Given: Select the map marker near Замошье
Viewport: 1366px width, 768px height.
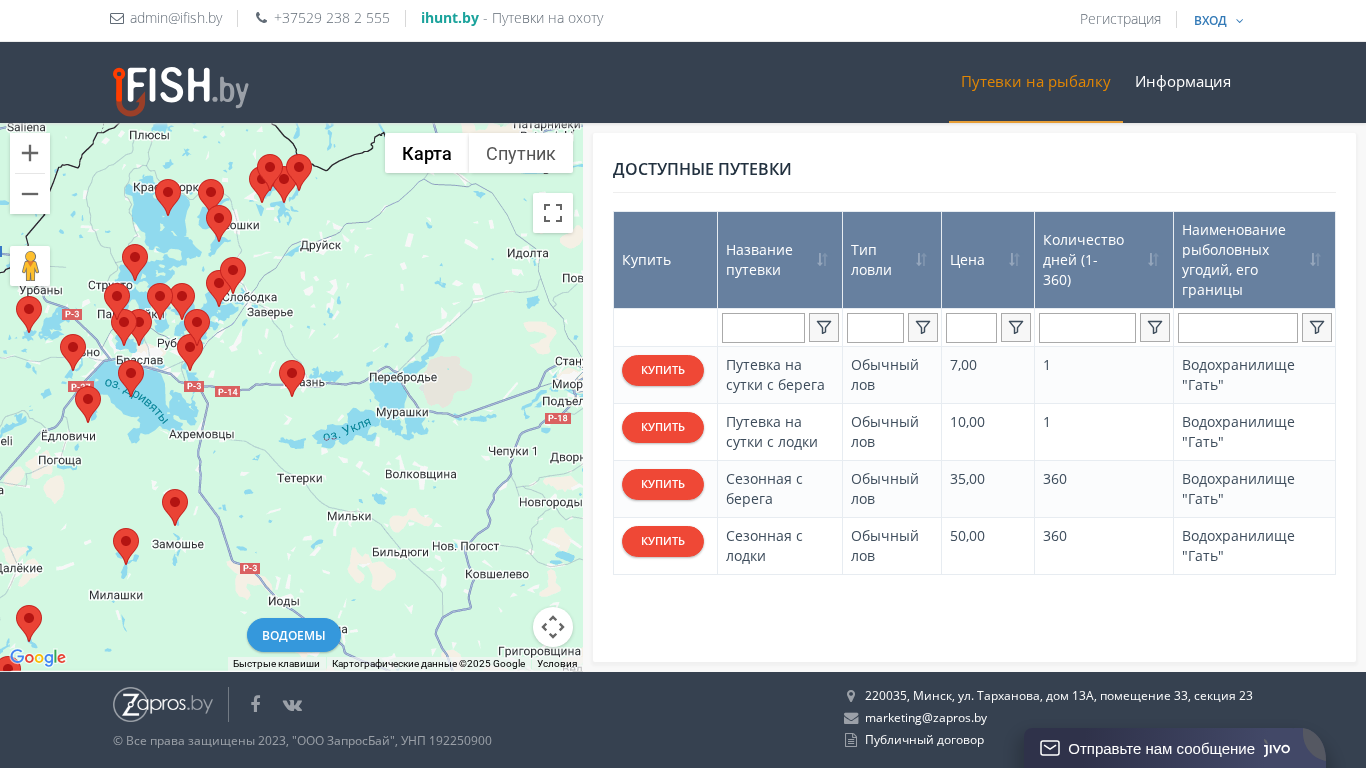Looking at the screenshot, I should 175,507.
